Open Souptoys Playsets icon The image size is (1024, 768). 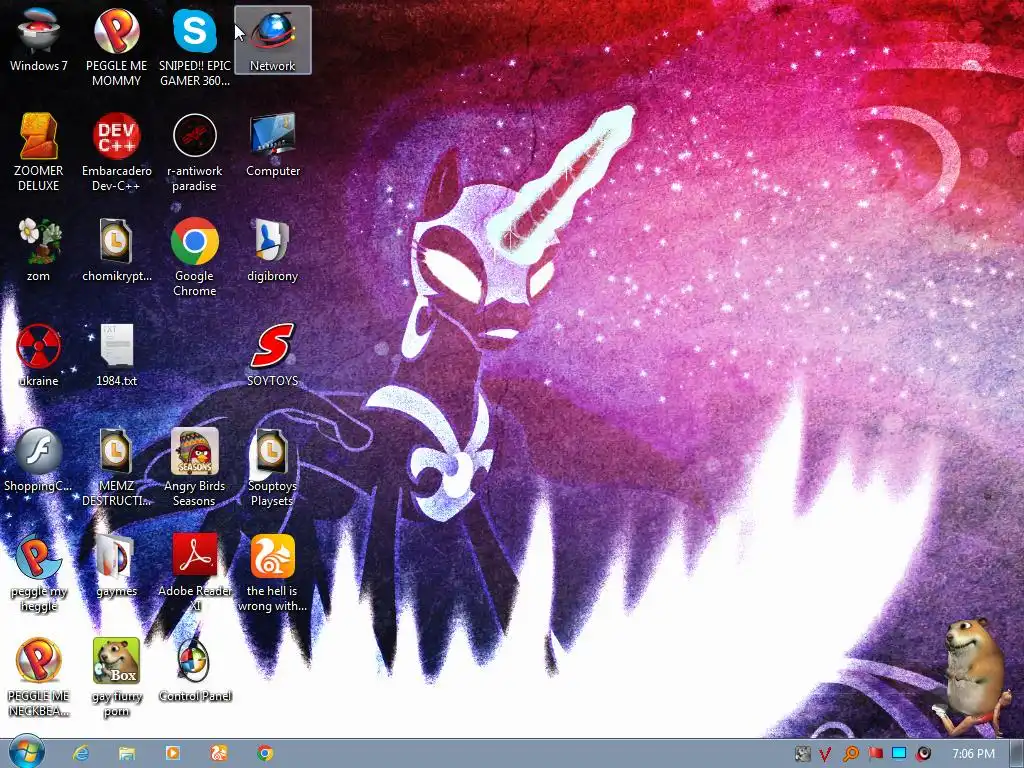click(x=272, y=468)
